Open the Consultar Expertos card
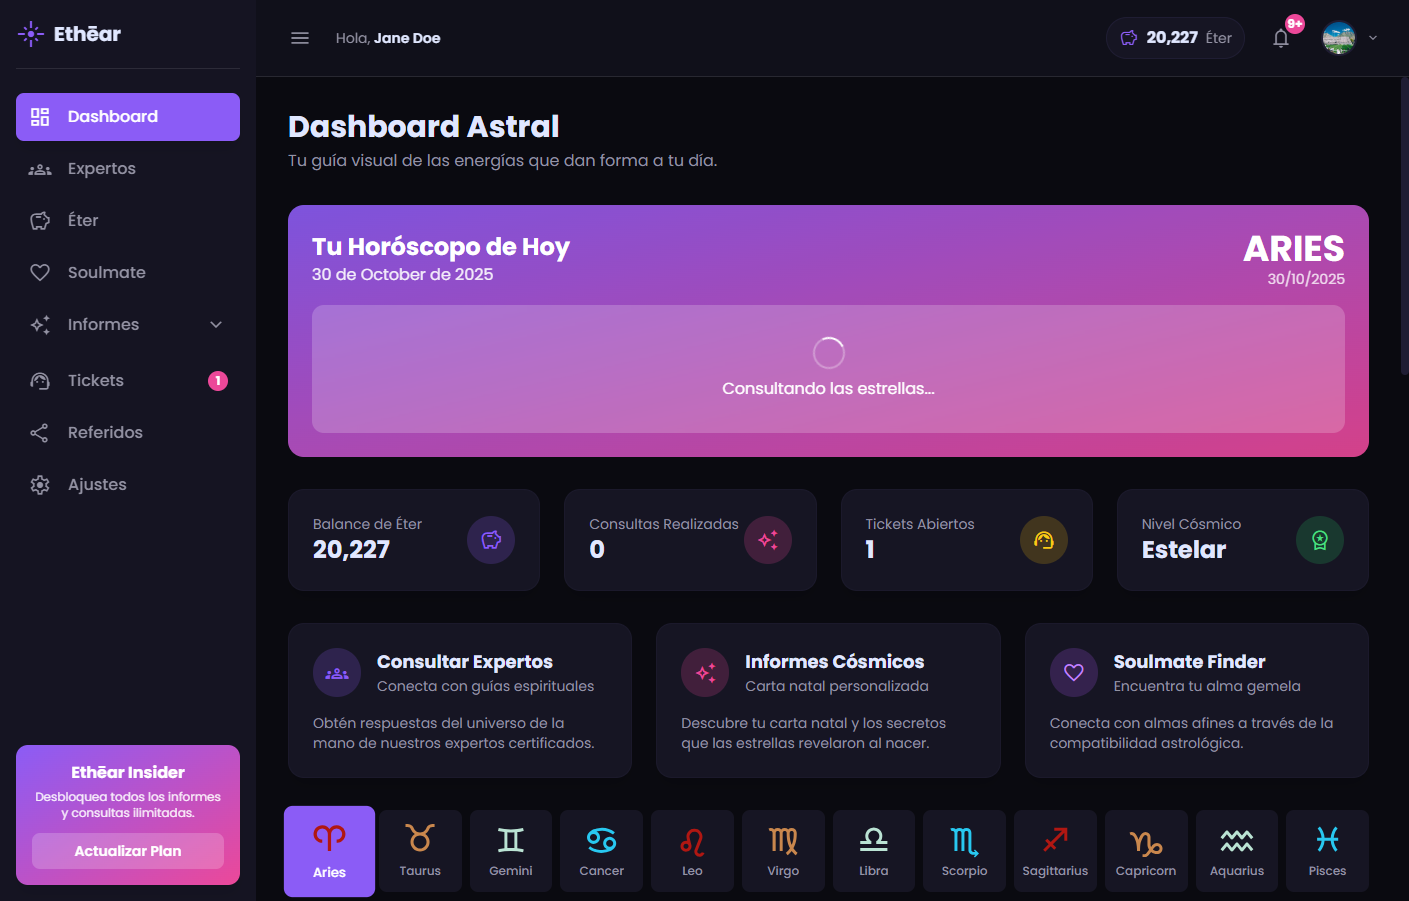 (x=460, y=700)
